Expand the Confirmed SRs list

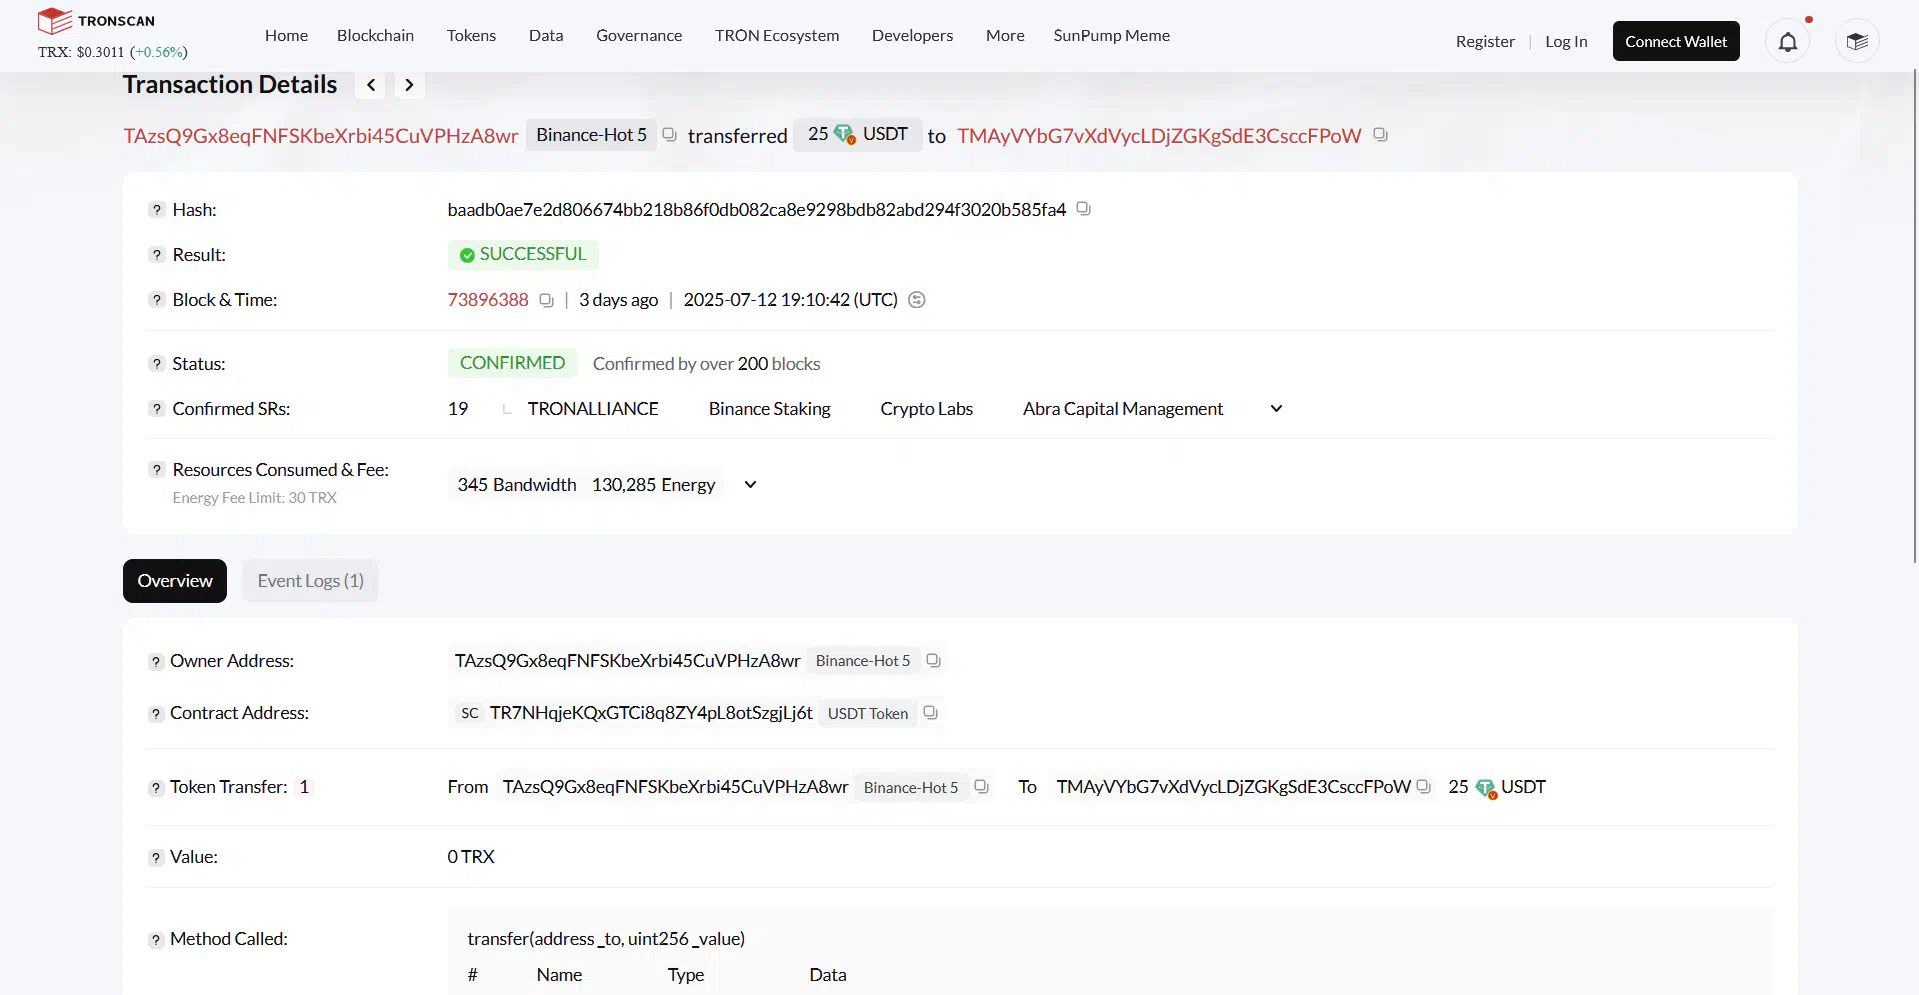pos(1276,409)
